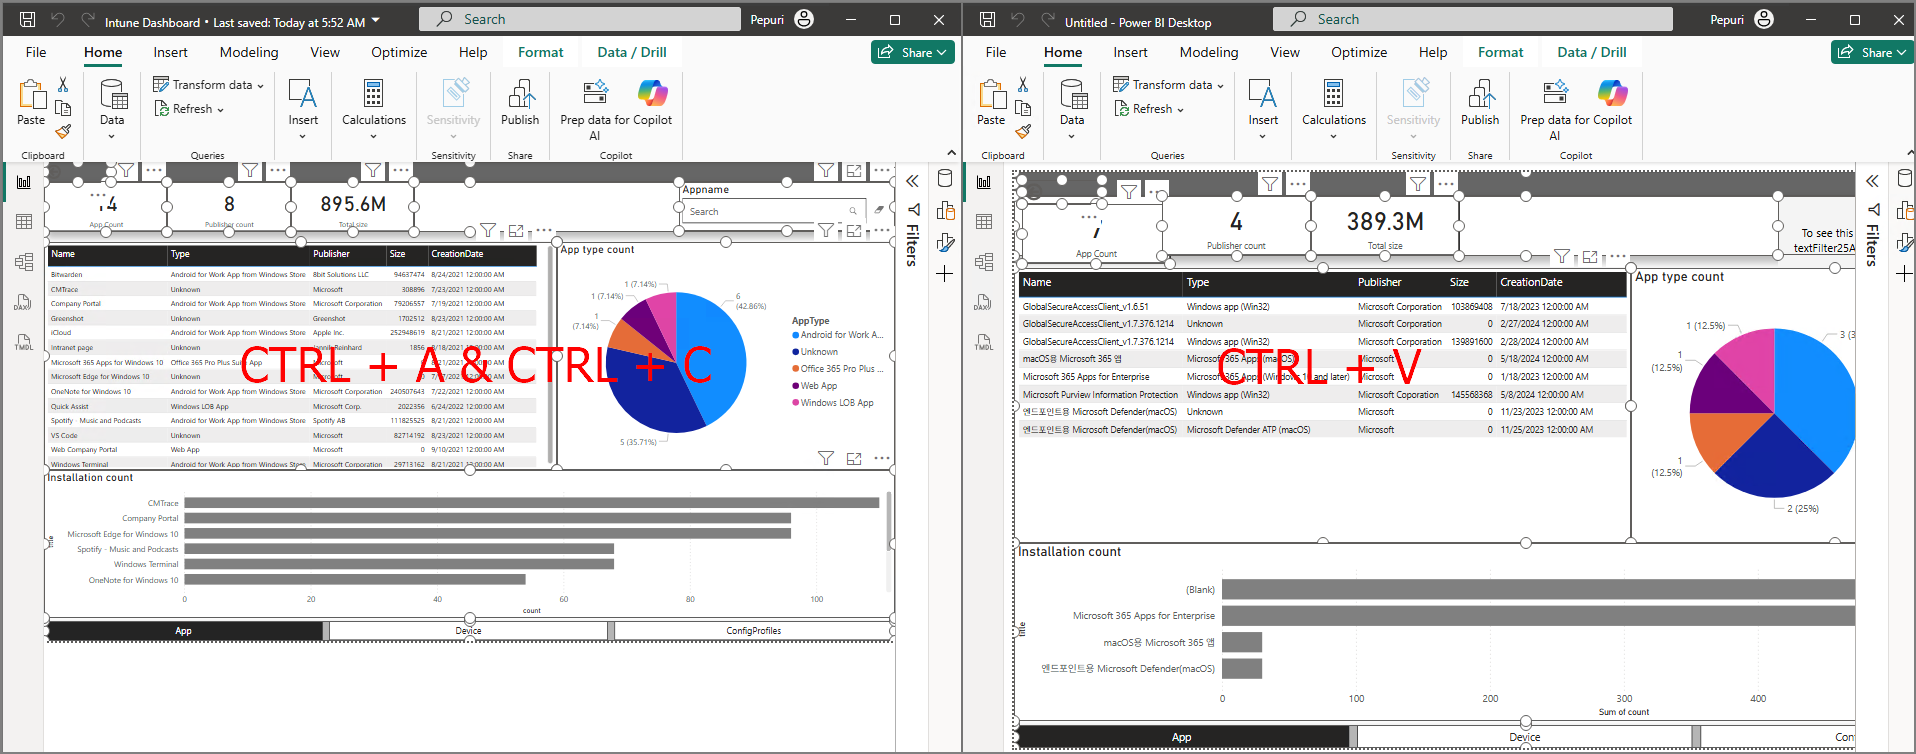
Task: Open DAX query view in Intune Dashboard sidebar
Action: (24, 302)
